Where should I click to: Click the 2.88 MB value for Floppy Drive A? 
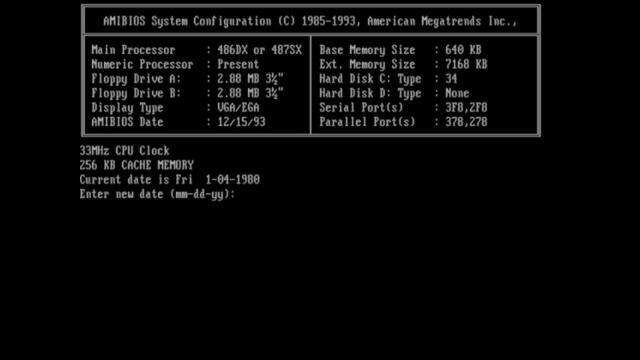click(250, 79)
